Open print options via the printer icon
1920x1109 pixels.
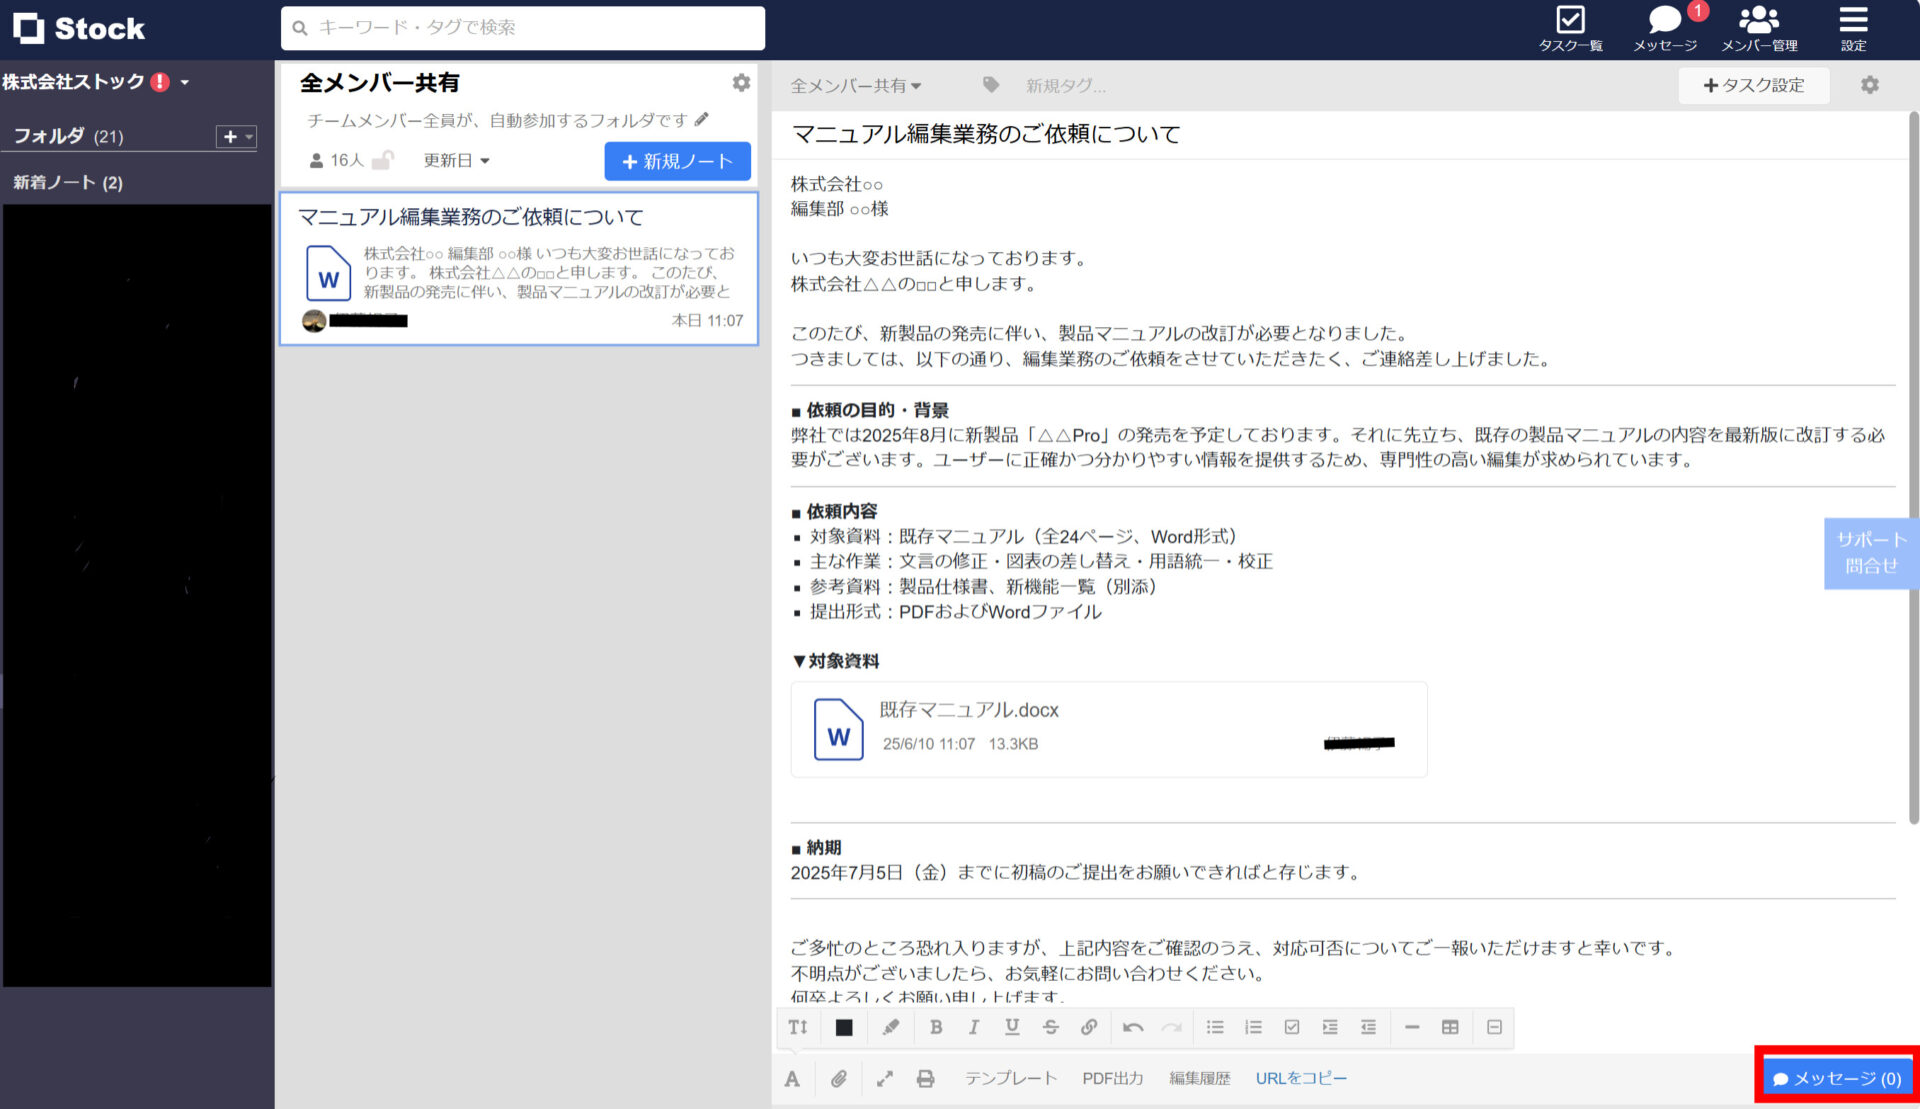(x=924, y=1078)
